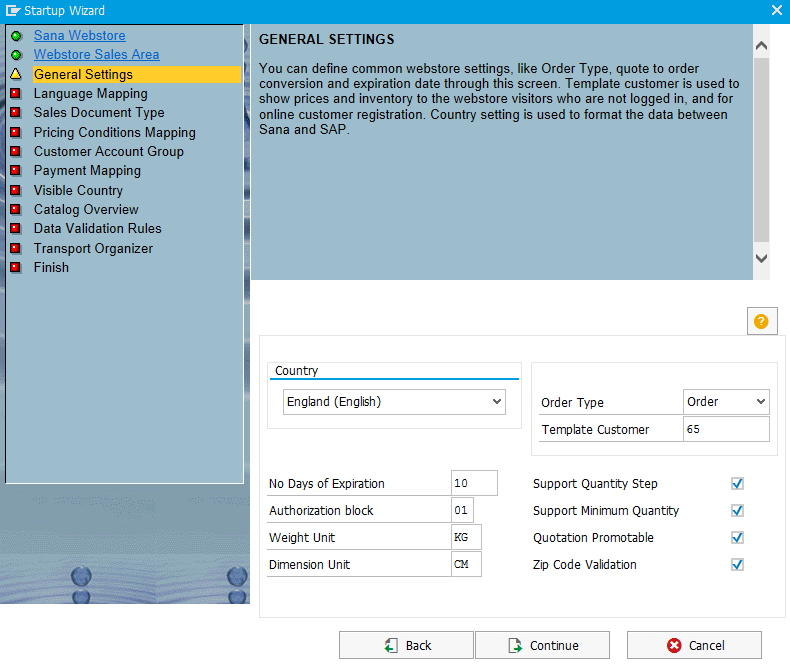This screenshot has height=669, width=790.
Task: Click the red status icon beside Payment Mapping
Action: [x=16, y=171]
